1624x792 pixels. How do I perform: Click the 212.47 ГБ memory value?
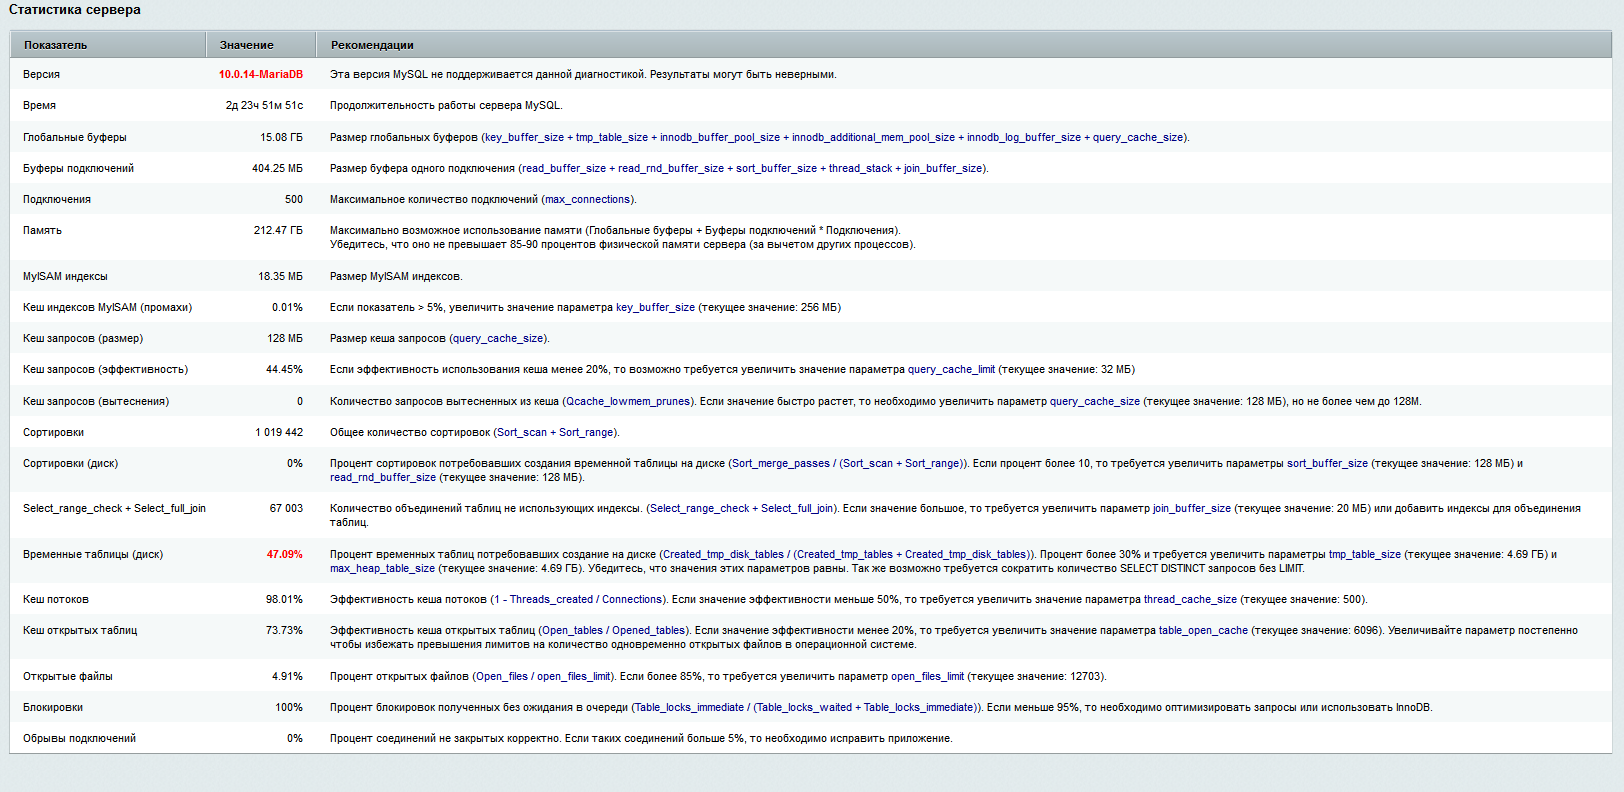278,230
